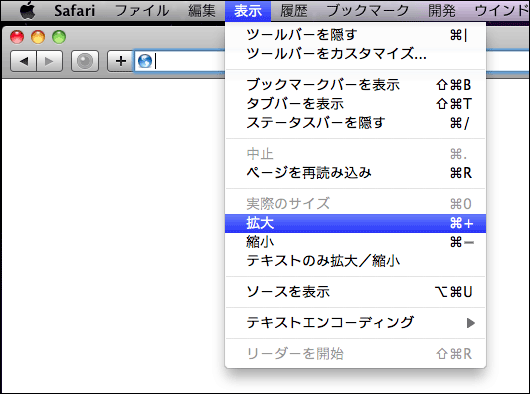
Task: Click the round grey toolbar button
Action: (85, 61)
